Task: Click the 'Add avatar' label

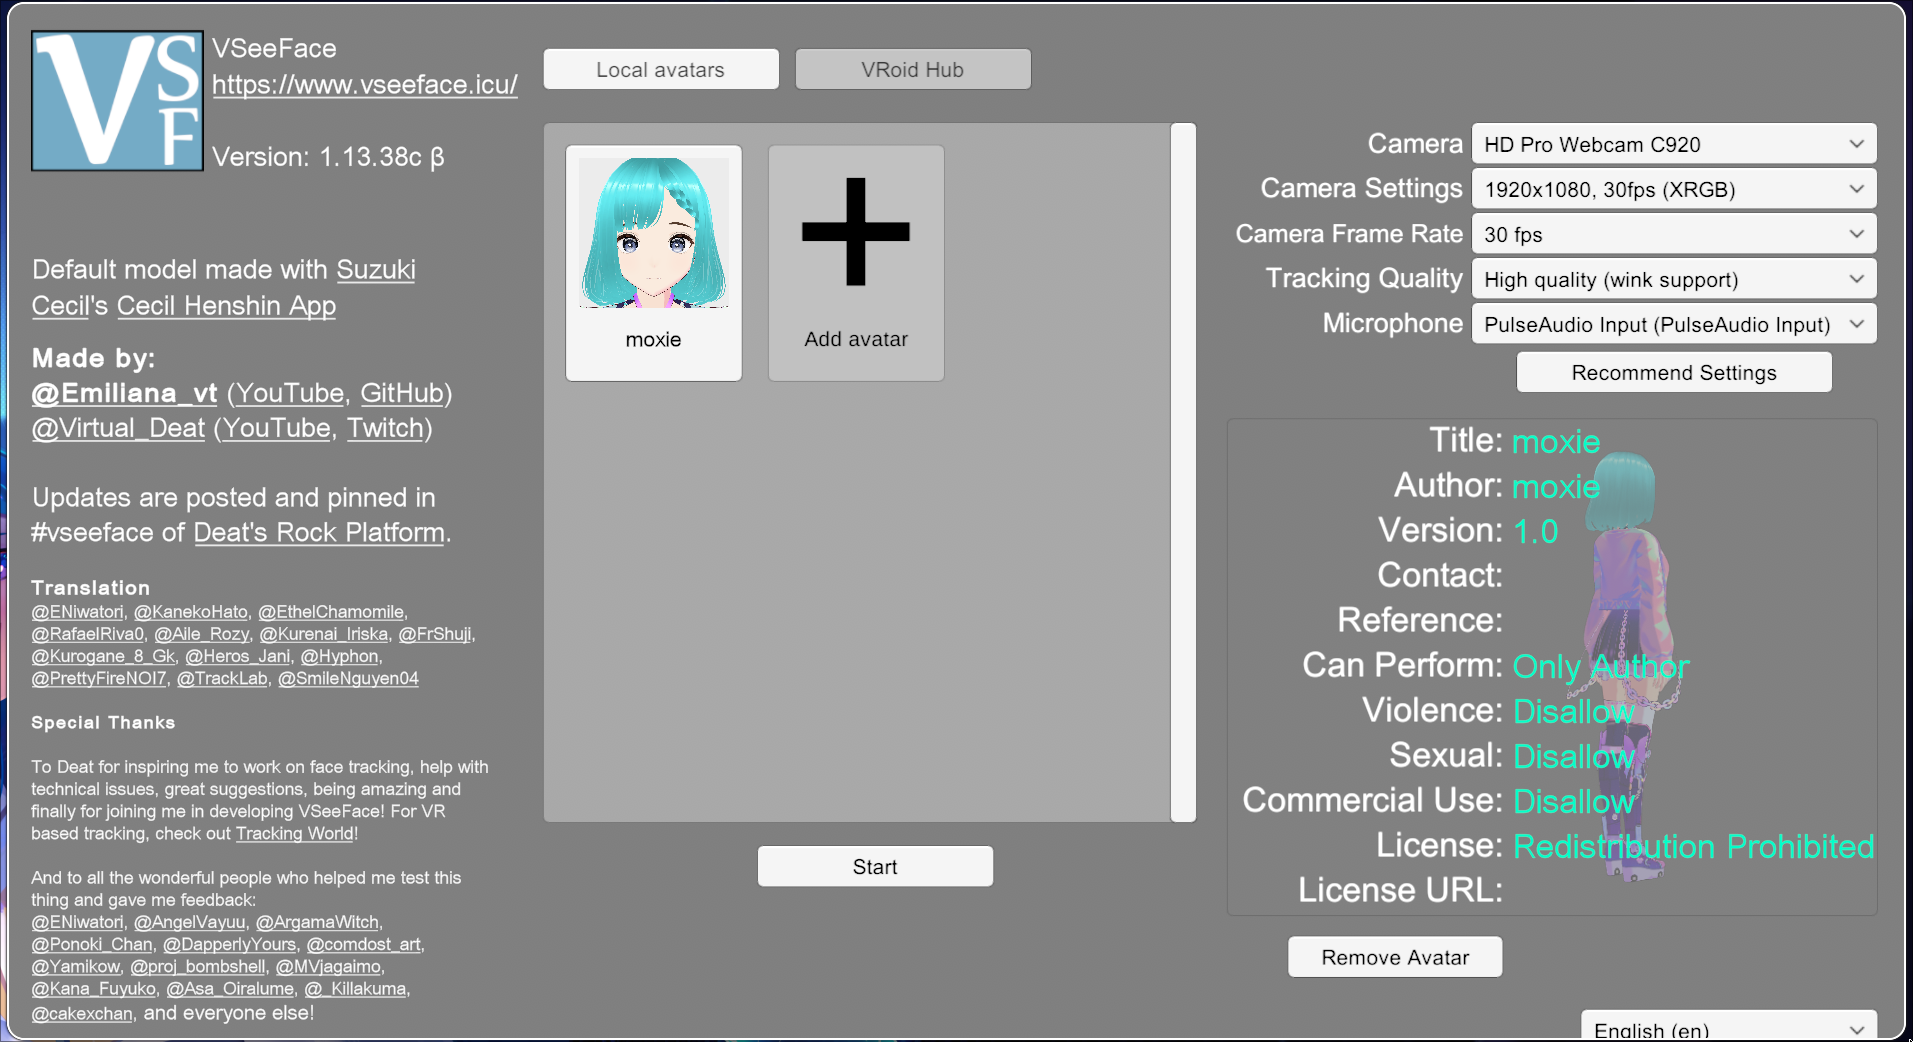Action: 856,339
